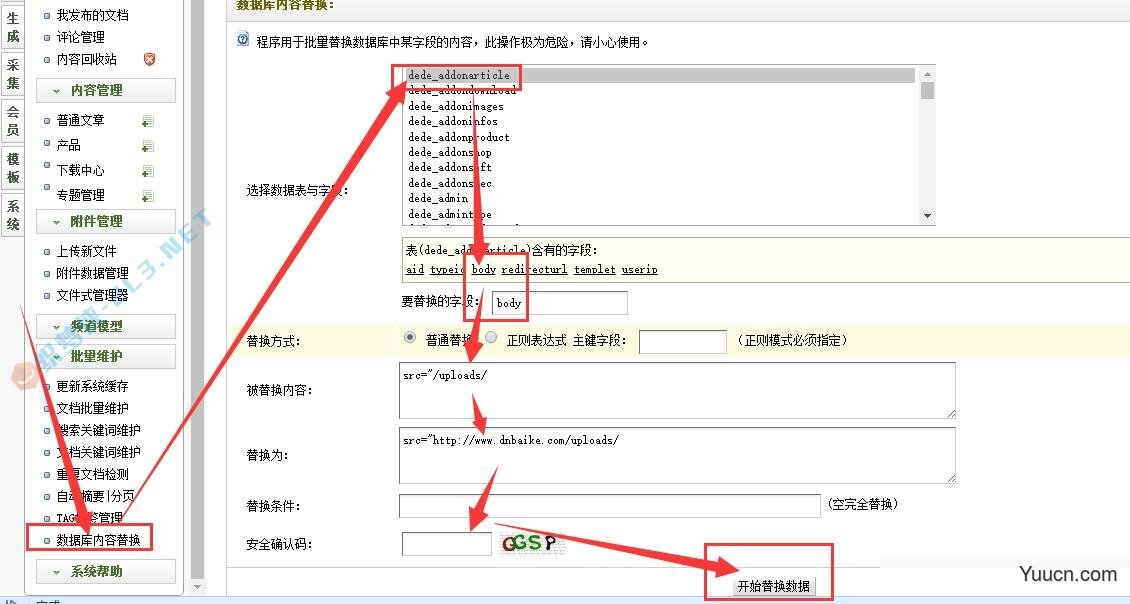This screenshot has height=604, width=1130.
Task: Switch to the 模板 vertical tab
Action: tap(13, 168)
